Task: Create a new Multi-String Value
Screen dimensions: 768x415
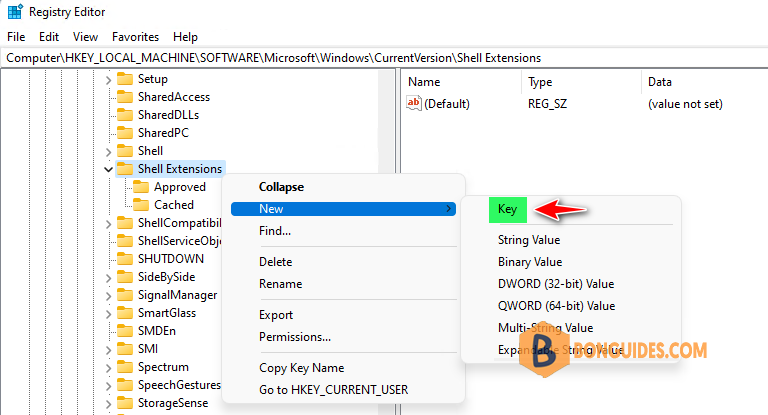Action: point(546,327)
